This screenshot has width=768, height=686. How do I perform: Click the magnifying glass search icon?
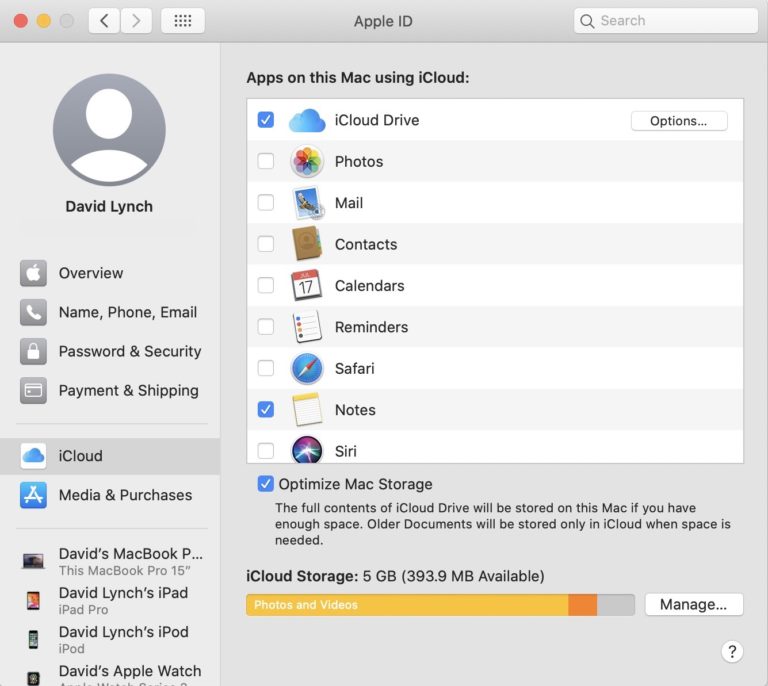pos(587,21)
